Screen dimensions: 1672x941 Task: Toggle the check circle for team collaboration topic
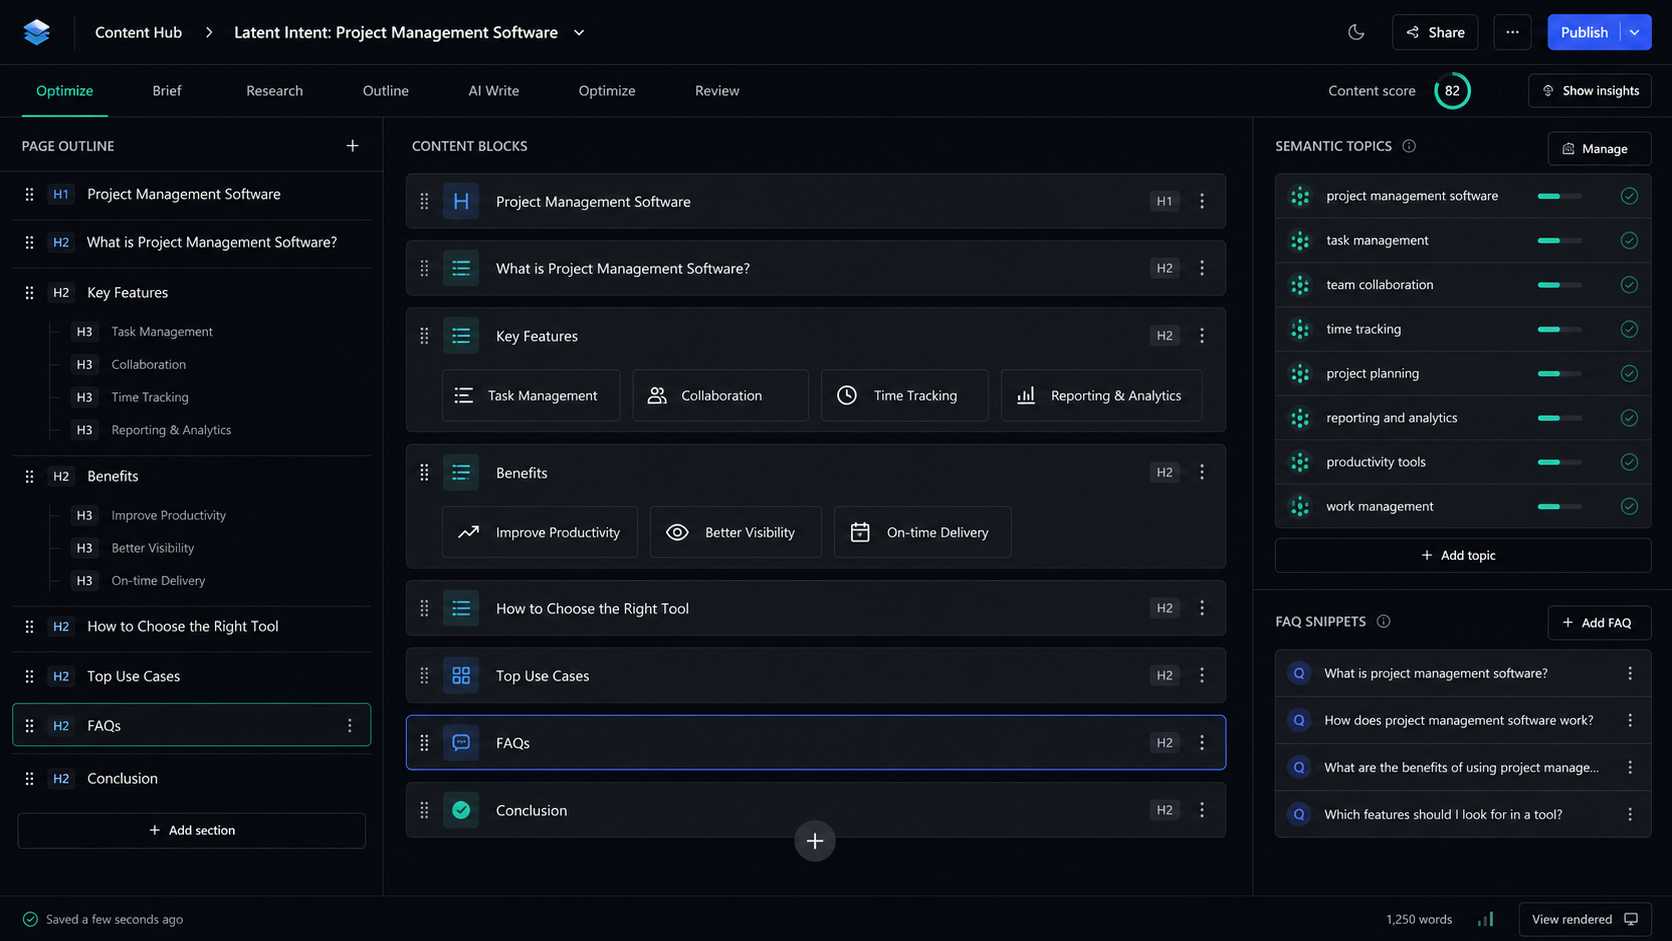coord(1629,285)
